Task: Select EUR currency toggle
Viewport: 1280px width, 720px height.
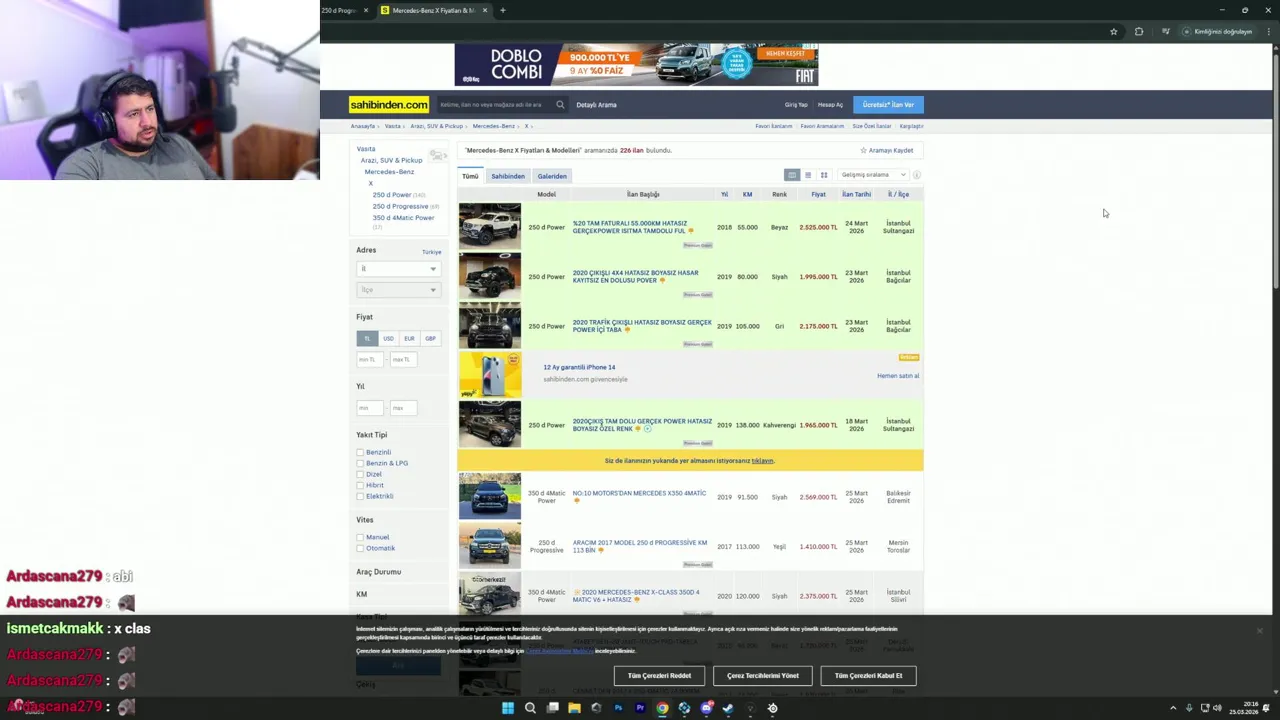Action: 409,338
